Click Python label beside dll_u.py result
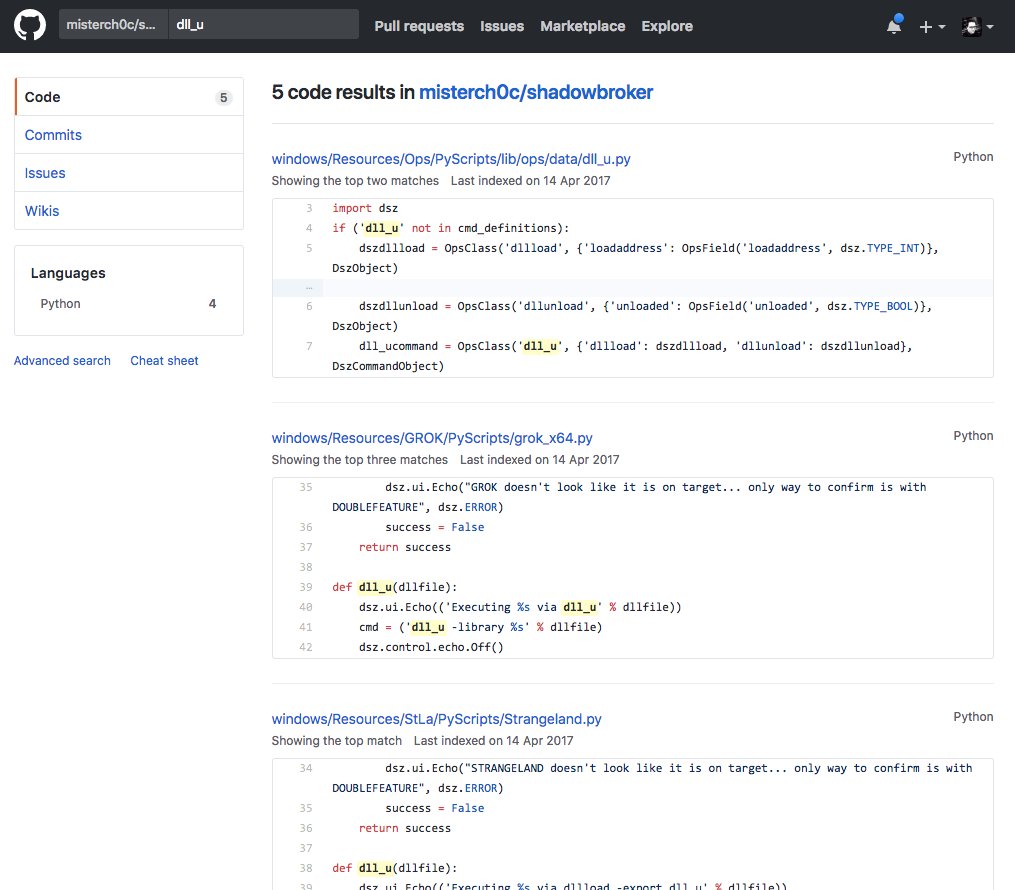 tap(973, 157)
